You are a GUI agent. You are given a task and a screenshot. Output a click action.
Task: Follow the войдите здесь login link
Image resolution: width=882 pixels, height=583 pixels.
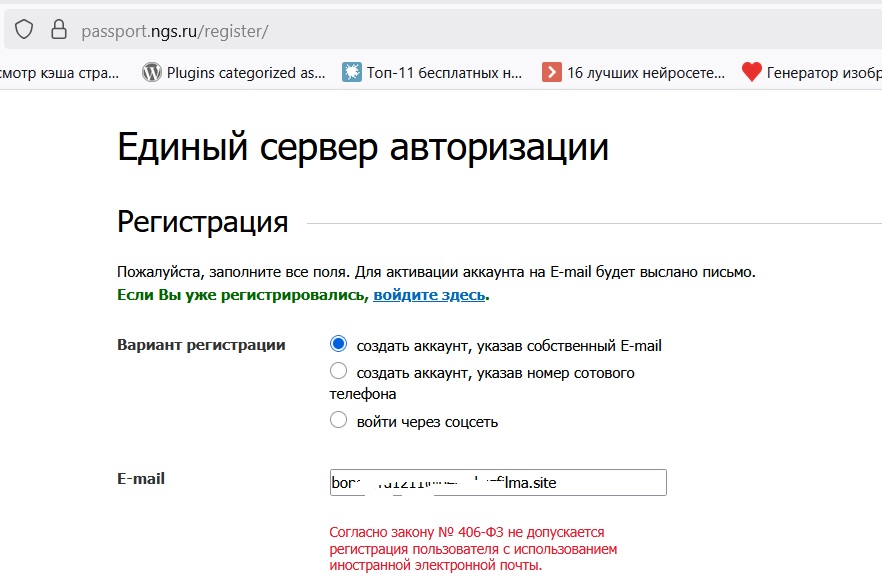[x=429, y=295]
